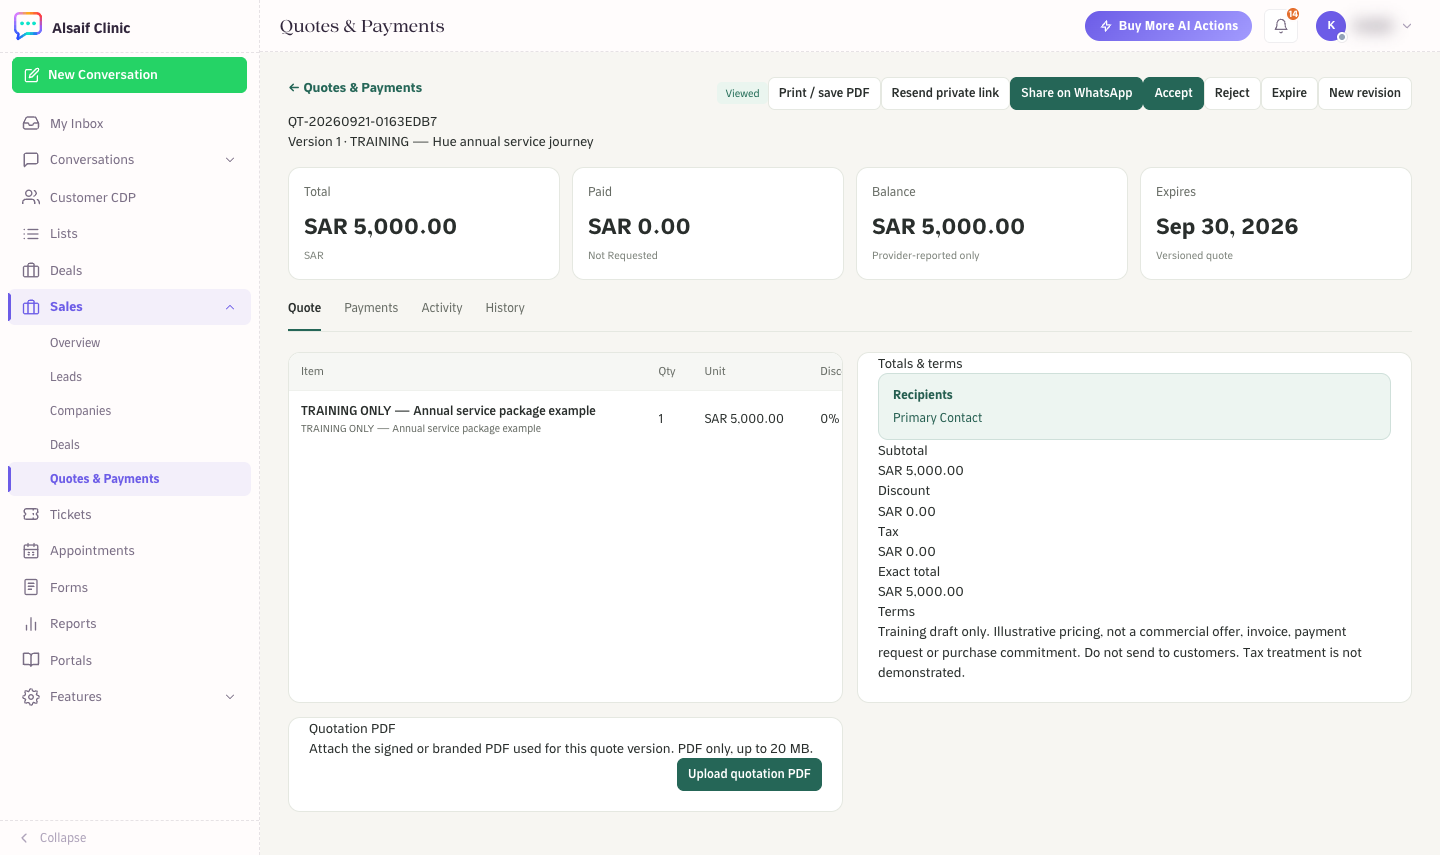Open Overview under Sales
Image resolution: width=1440 pixels, height=855 pixels.
pos(75,343)
